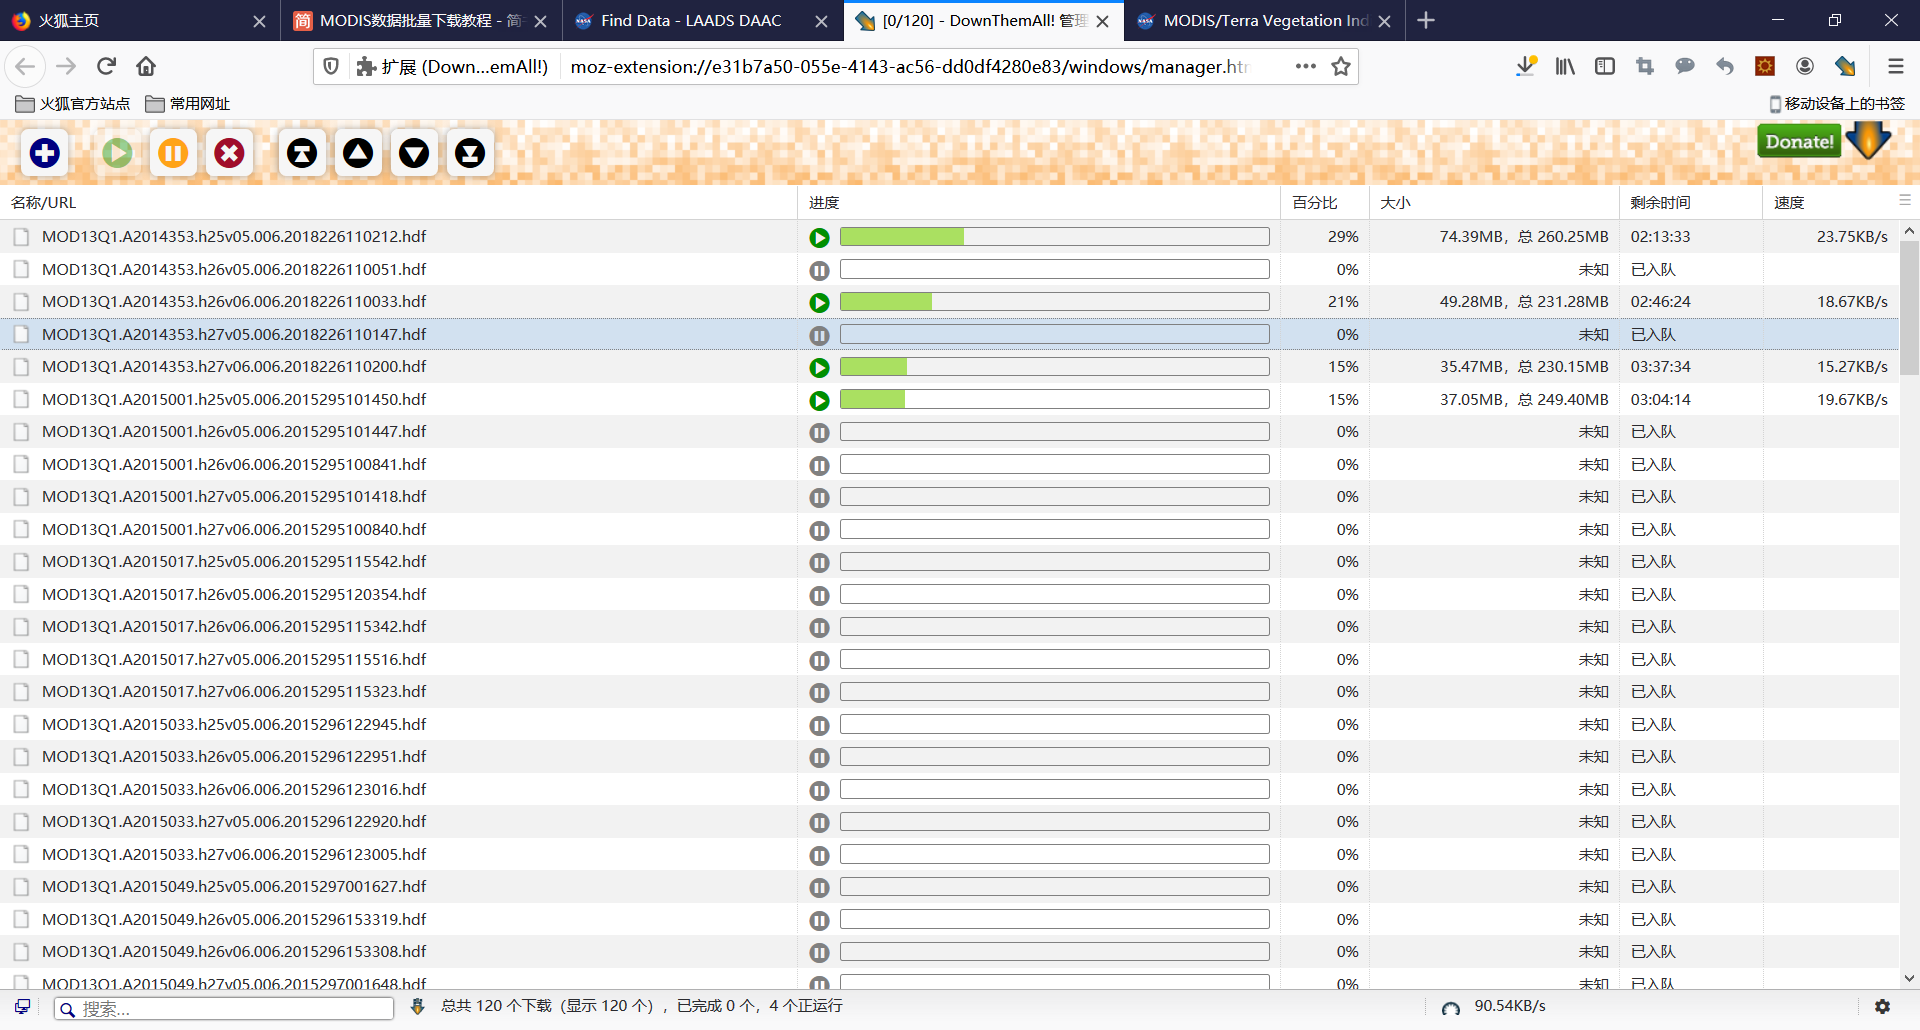The height and width of the screenshot is (1030, 1920).
Task: Pause downloads with orange pause button
Action: (173, 153)
